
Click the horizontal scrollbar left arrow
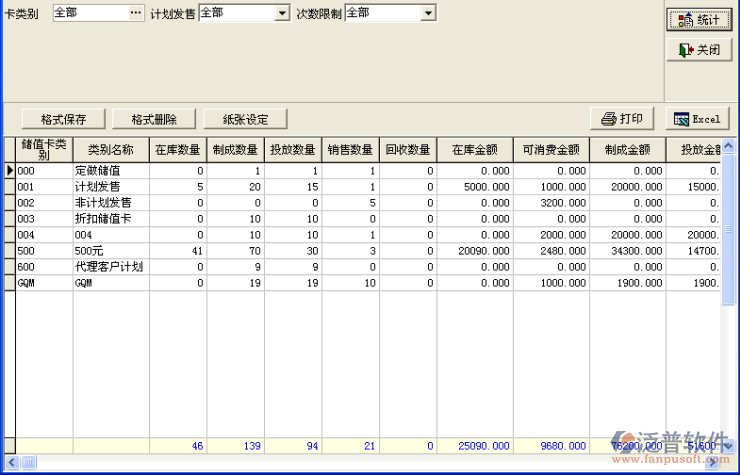8,463
